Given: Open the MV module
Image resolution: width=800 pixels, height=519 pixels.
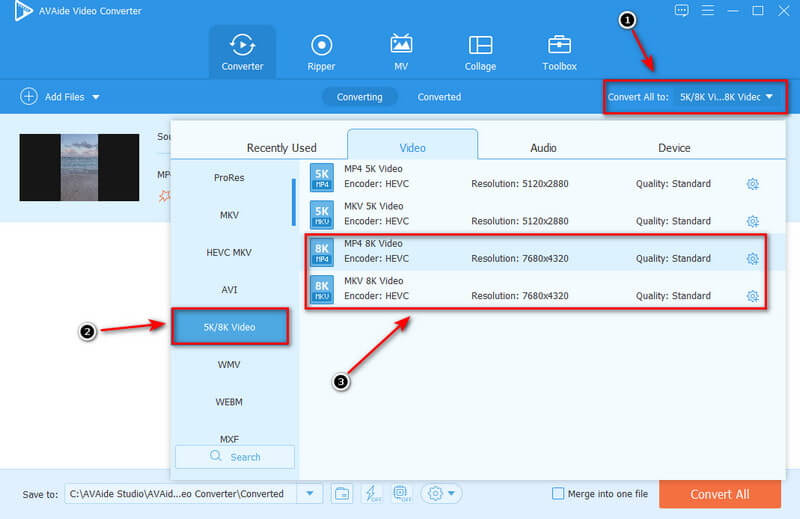Looking at the screenshot, I should [x=401, y=52].
